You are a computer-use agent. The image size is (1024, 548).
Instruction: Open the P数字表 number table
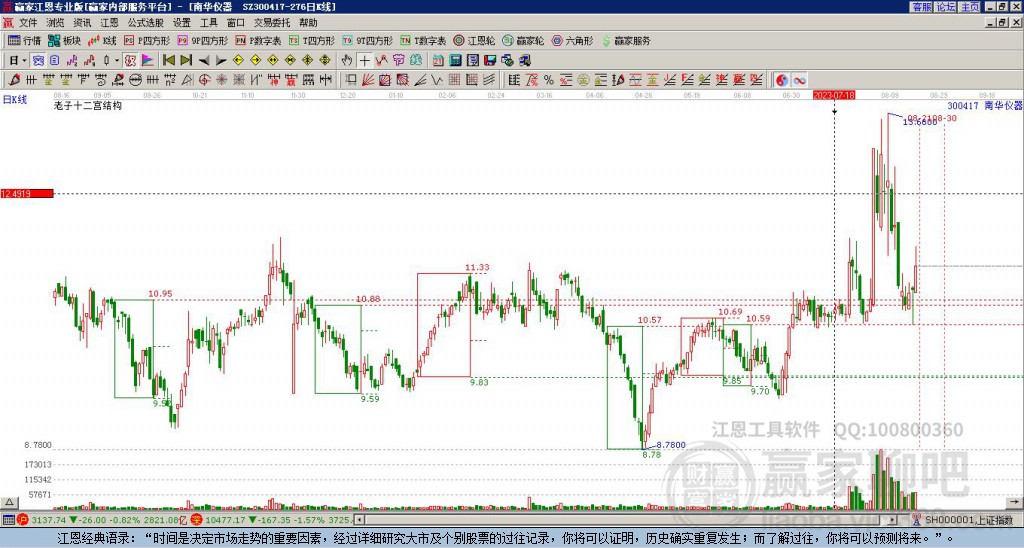(258, 40)
